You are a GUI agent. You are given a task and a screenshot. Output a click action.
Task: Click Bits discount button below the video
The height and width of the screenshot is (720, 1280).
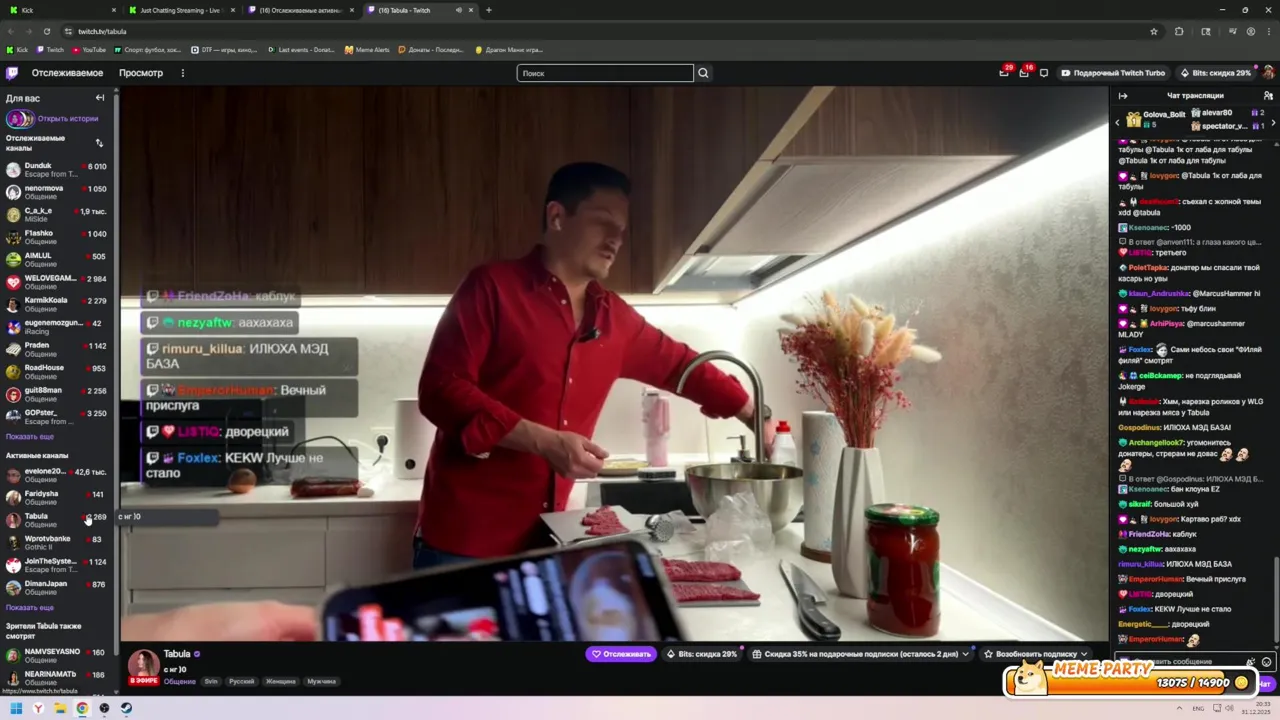(x=702, y=654)
